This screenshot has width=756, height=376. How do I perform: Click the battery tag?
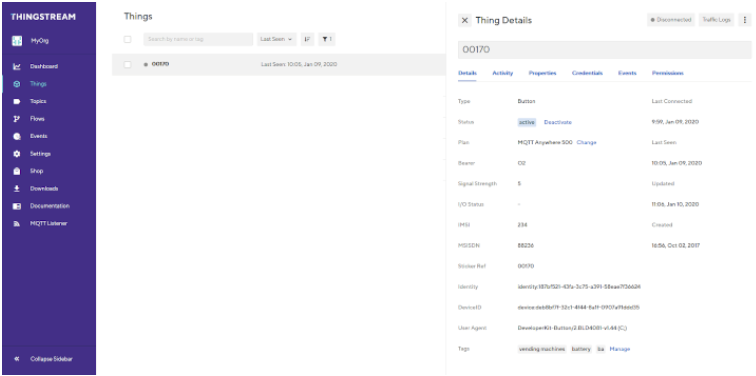tap(581, 349)
